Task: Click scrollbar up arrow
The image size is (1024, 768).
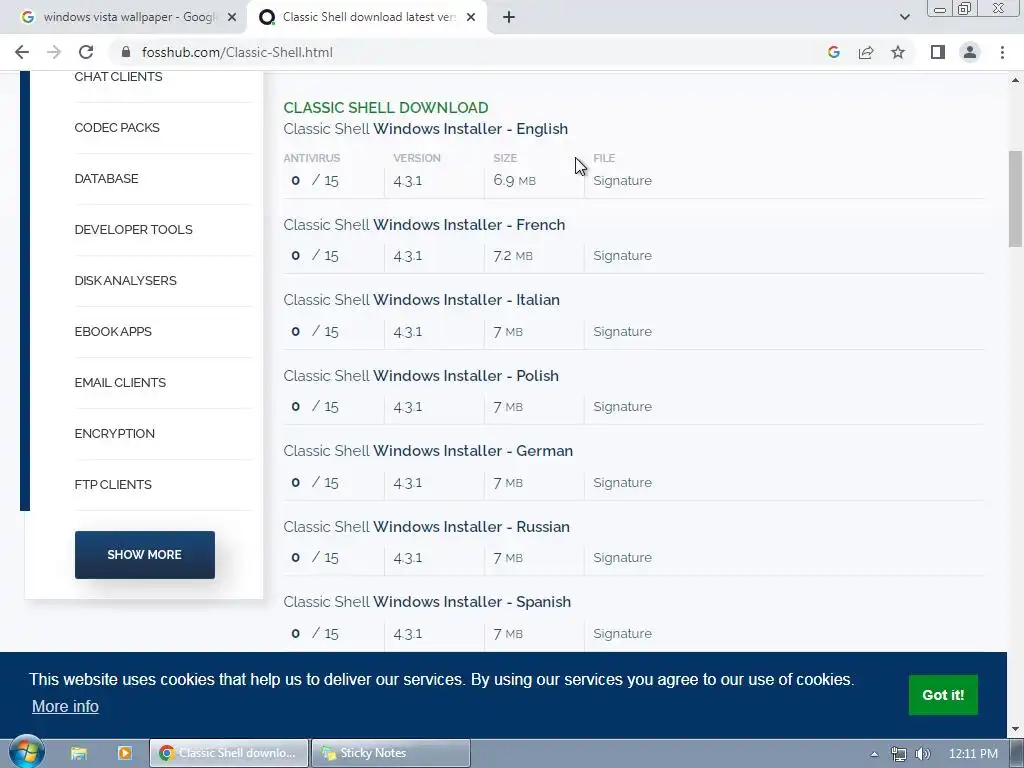Action: tap(1016, 80)
